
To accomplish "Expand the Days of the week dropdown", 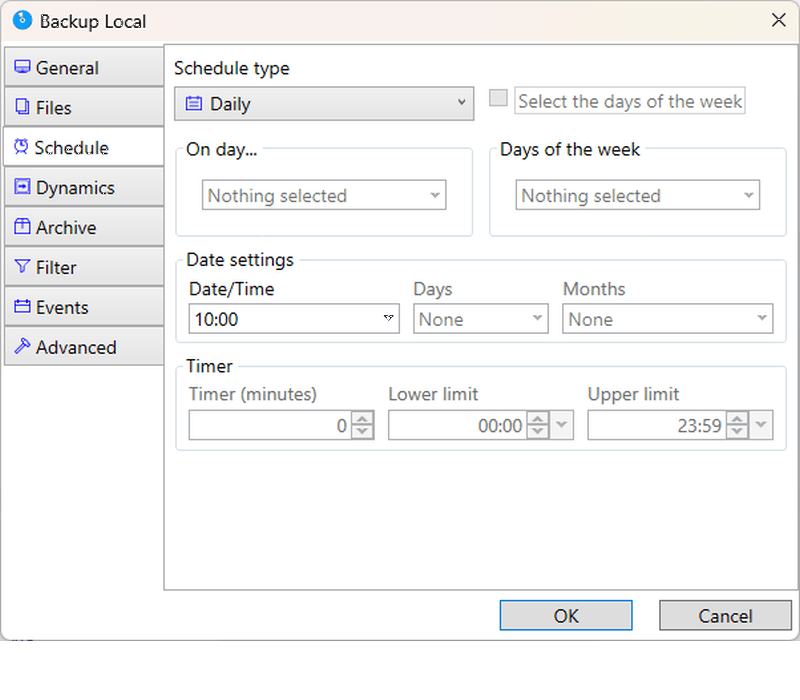I will 638,195.
